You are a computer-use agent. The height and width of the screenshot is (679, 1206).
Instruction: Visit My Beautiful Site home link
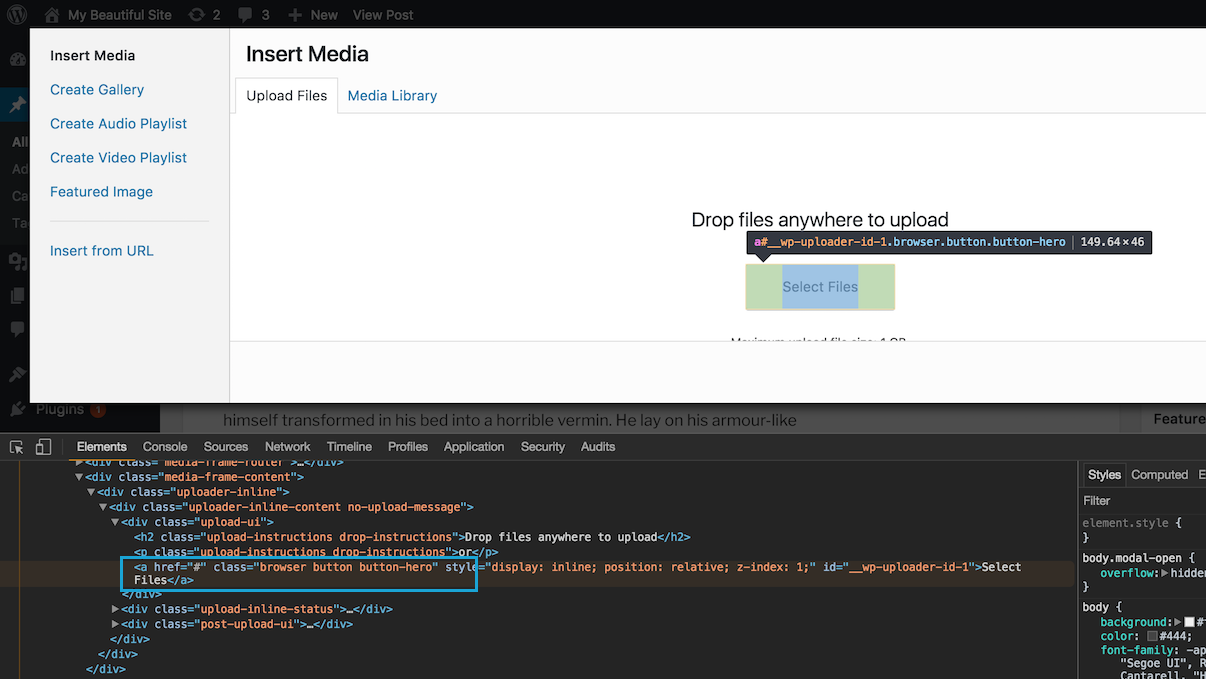pos(108,15)
